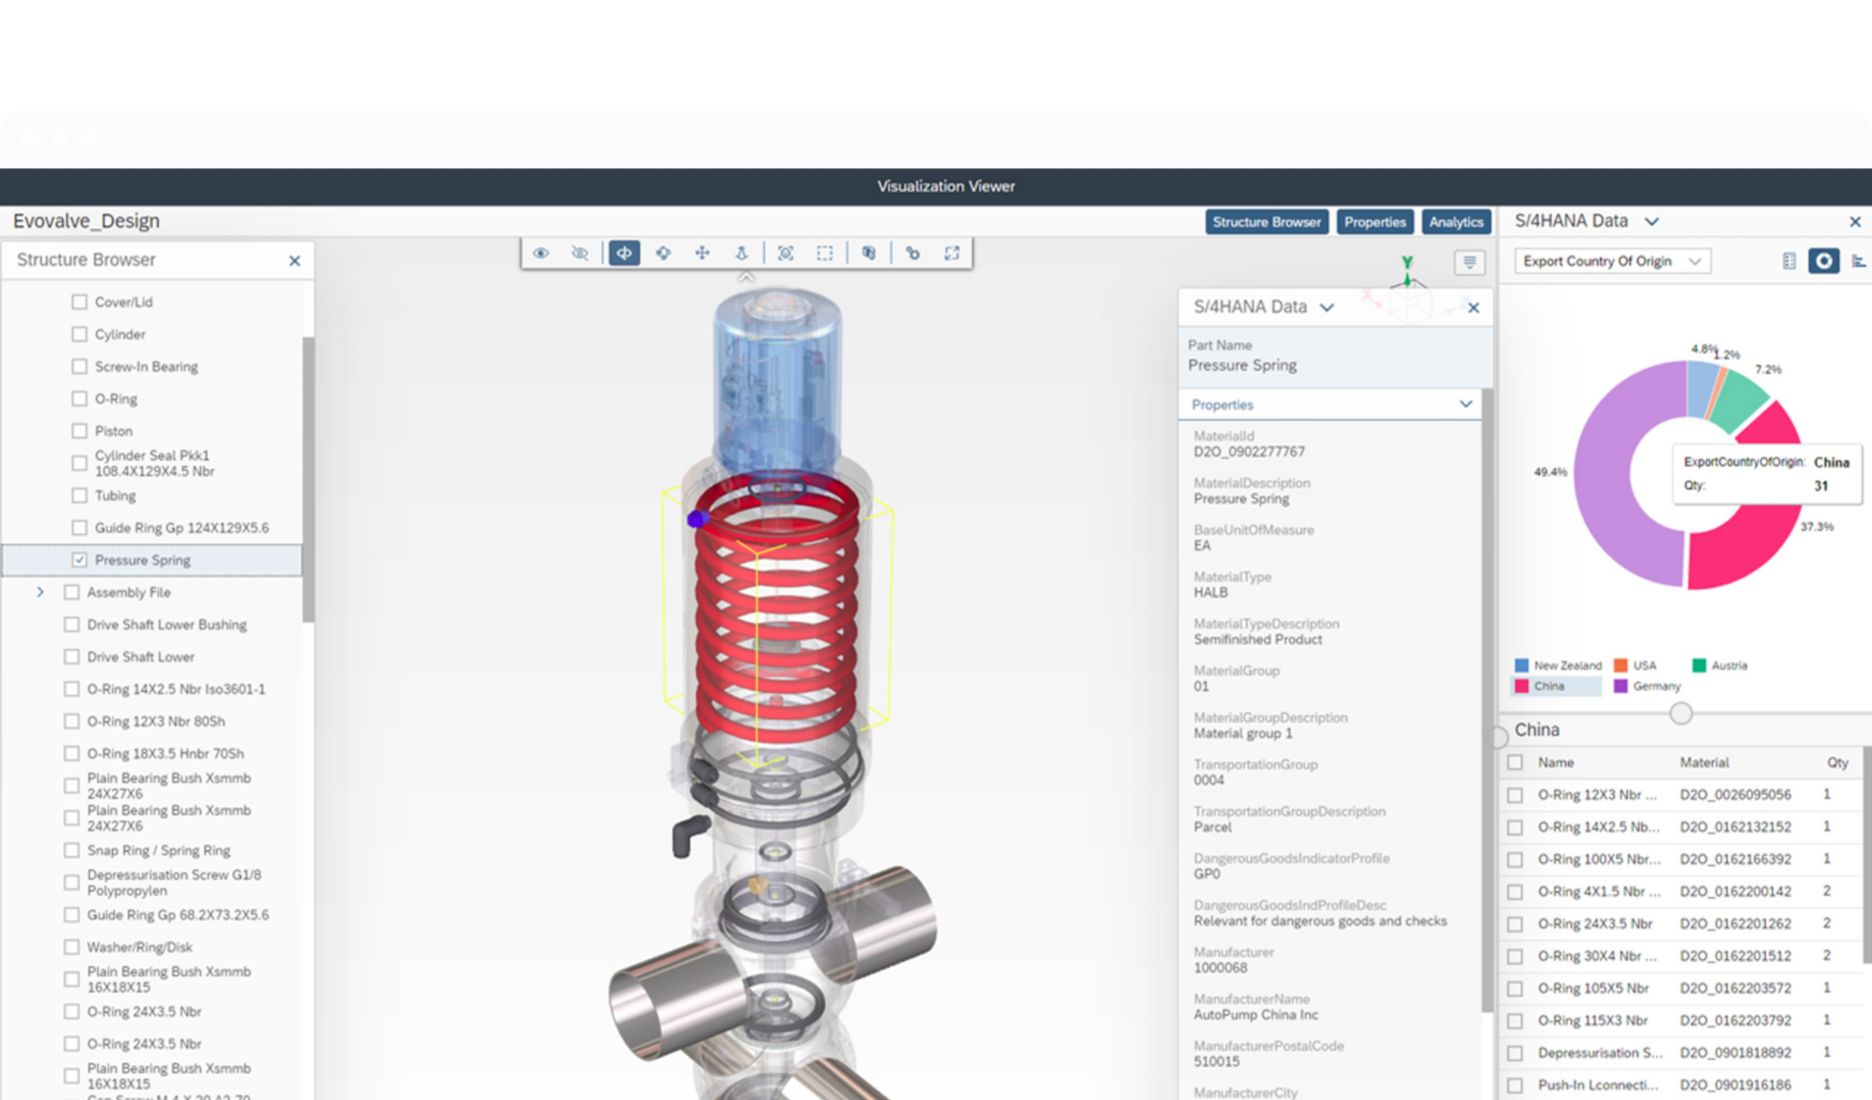Click the show (eye) icon in viewer toolbar
Viewport: 1872px width, 1100px height.
pos(541,253)
